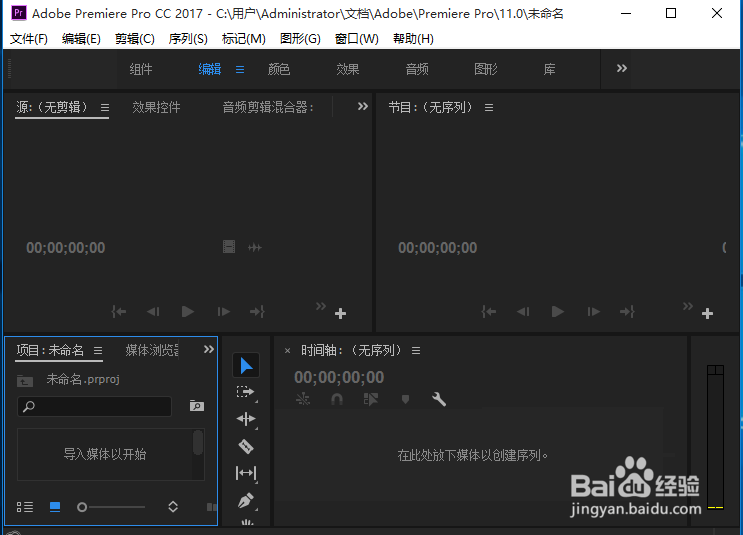The image size is (743, 535).
Task: Click find-in-bin folder search icon
Action: (x=197, y=406)
